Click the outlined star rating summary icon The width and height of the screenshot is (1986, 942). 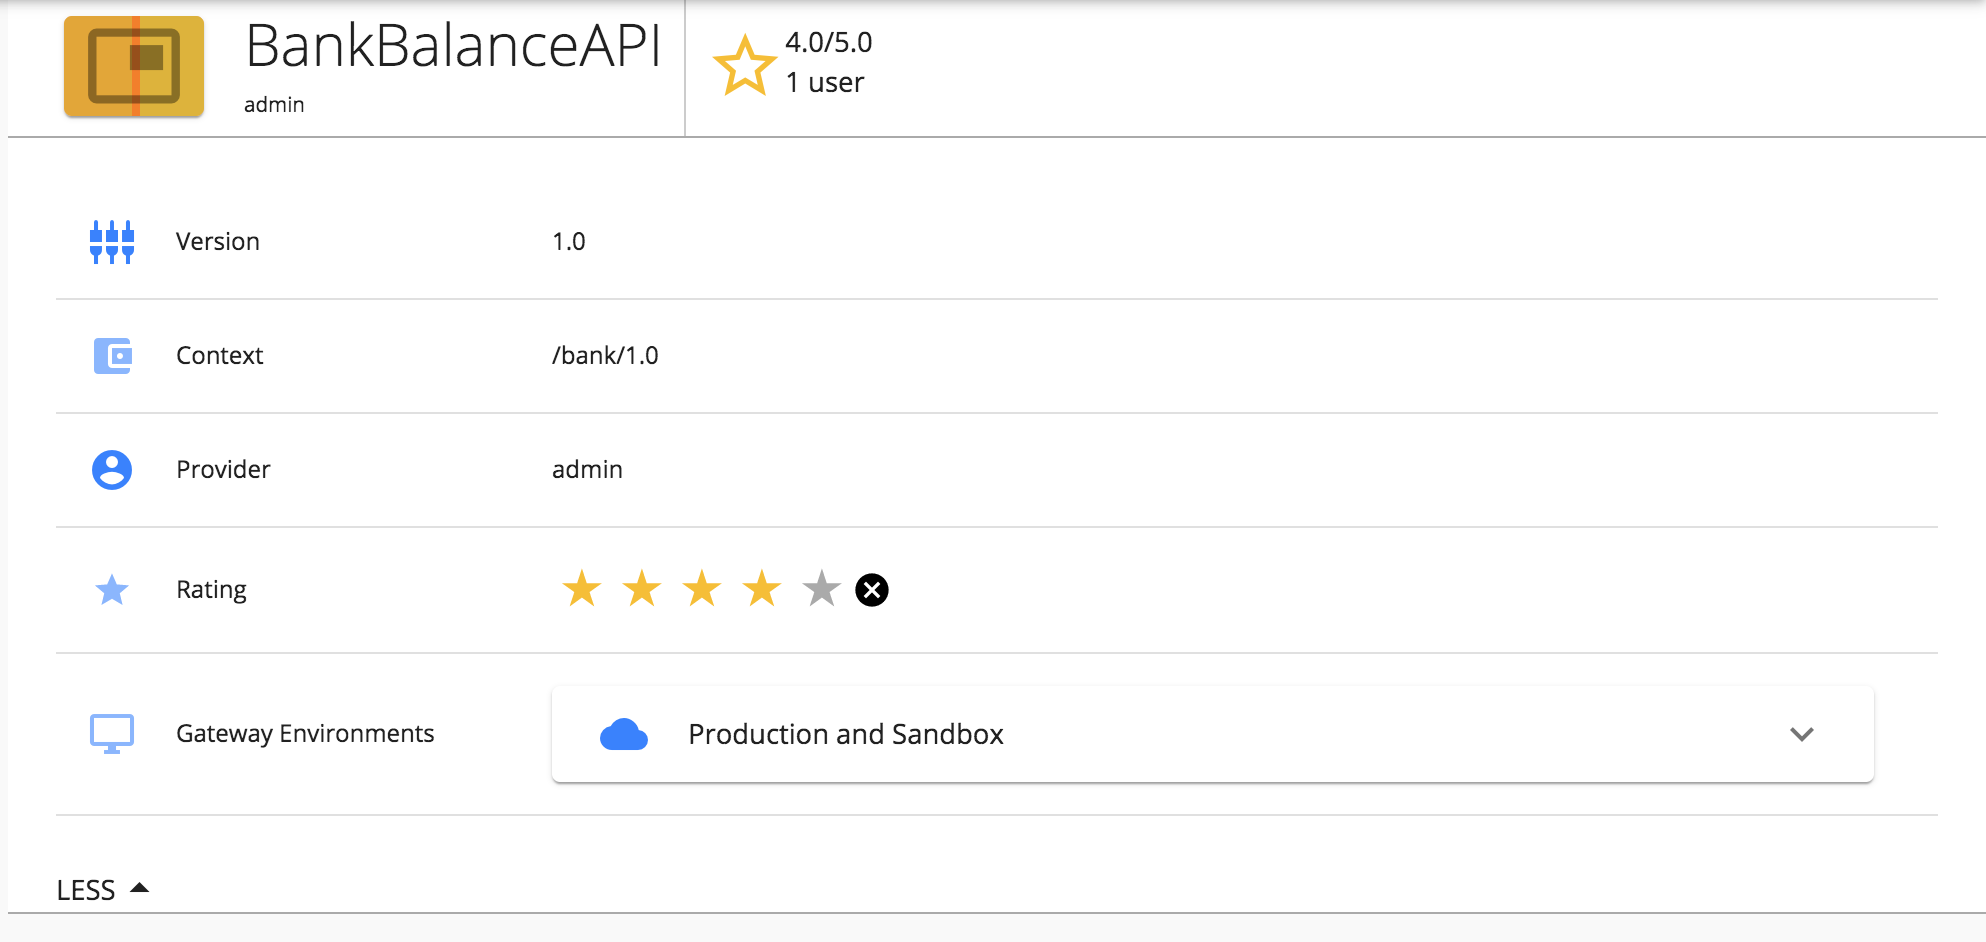[744, 65]
